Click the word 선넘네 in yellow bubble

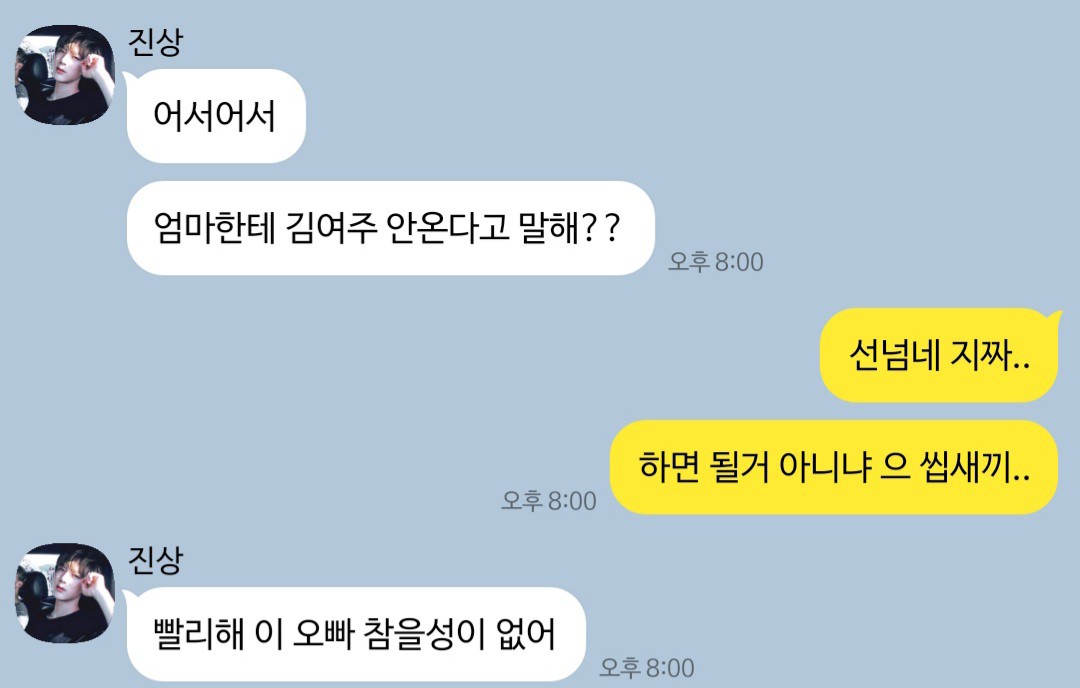[894, 355]
